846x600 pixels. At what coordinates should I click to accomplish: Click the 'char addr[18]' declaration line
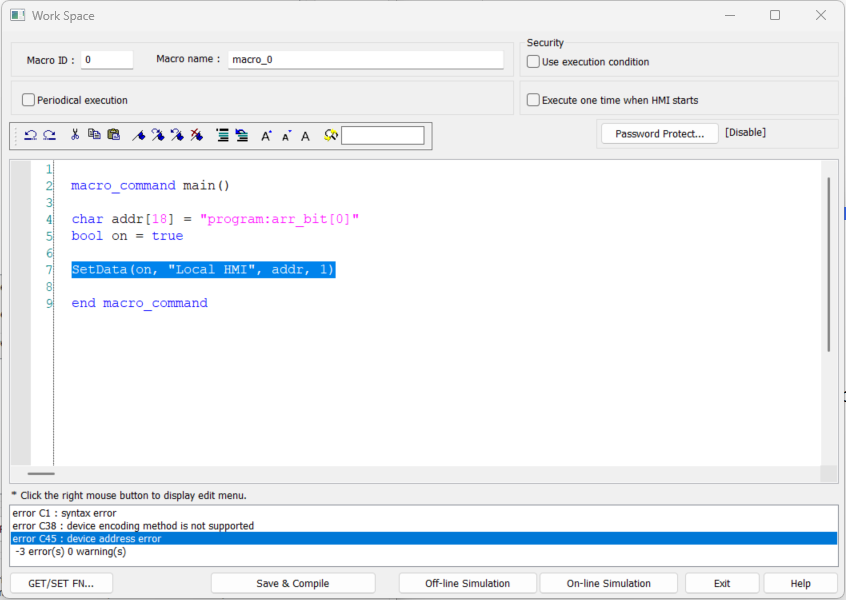(215, 219)
